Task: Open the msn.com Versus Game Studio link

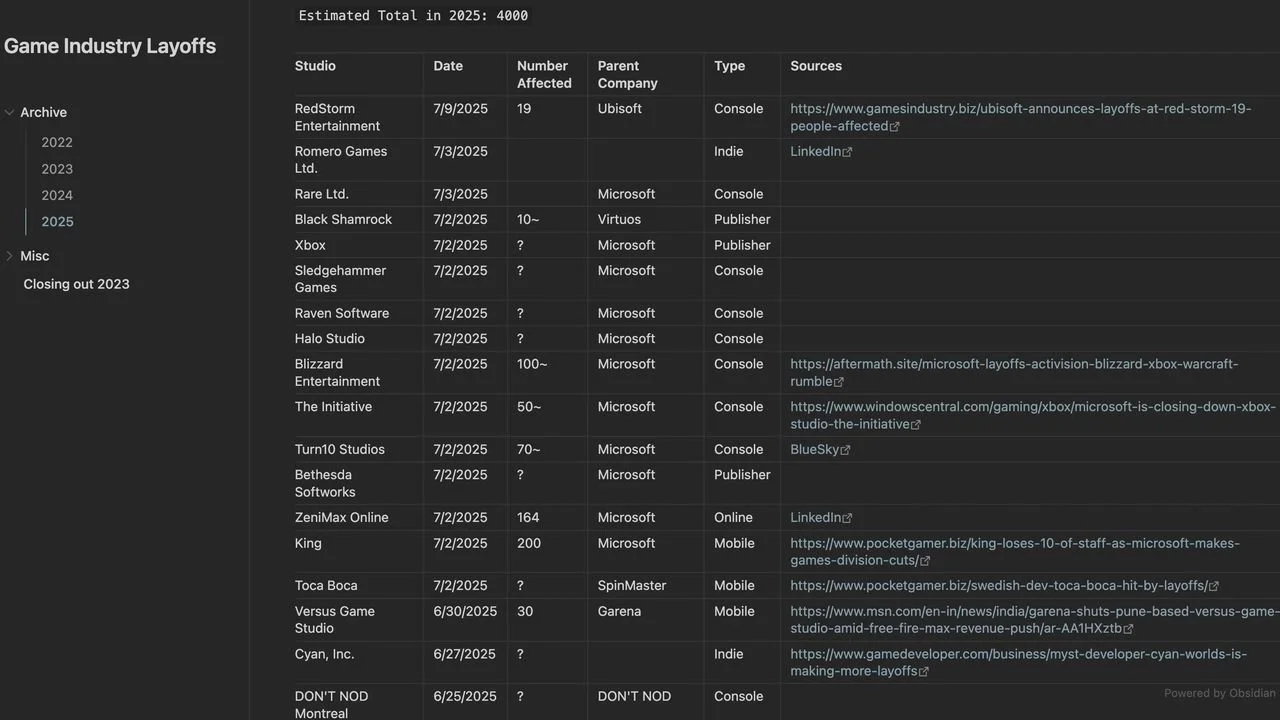Action: coord(1035,620)
